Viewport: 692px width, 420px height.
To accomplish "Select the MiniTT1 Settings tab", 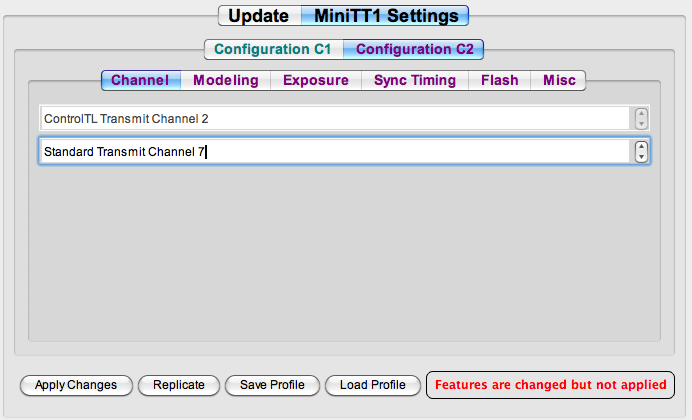I will (x=385, y=16).
